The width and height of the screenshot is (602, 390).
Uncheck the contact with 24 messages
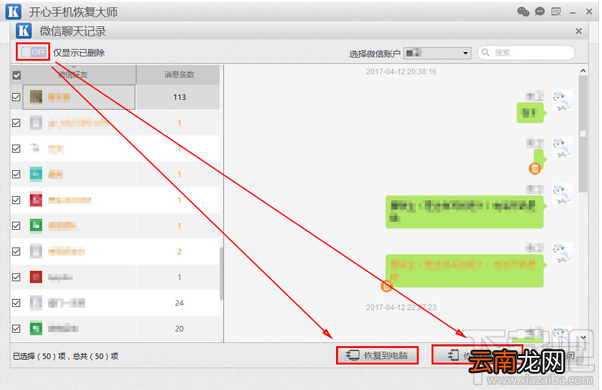(x=16, y=303)
